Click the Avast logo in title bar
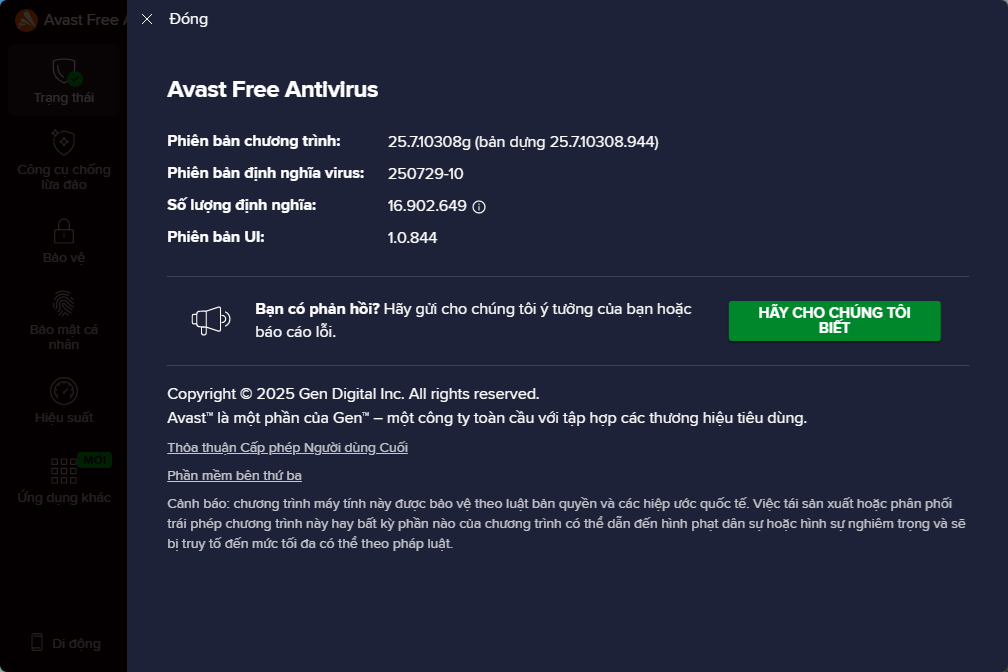This screenshot has width=1008, height=672. [26, 21]
